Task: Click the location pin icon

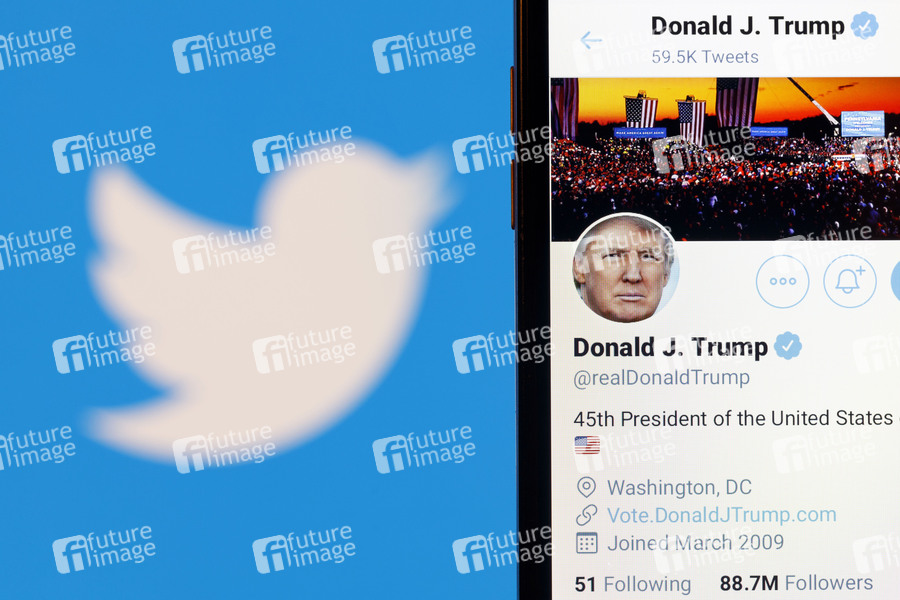Action: click(x=586, y=487)
